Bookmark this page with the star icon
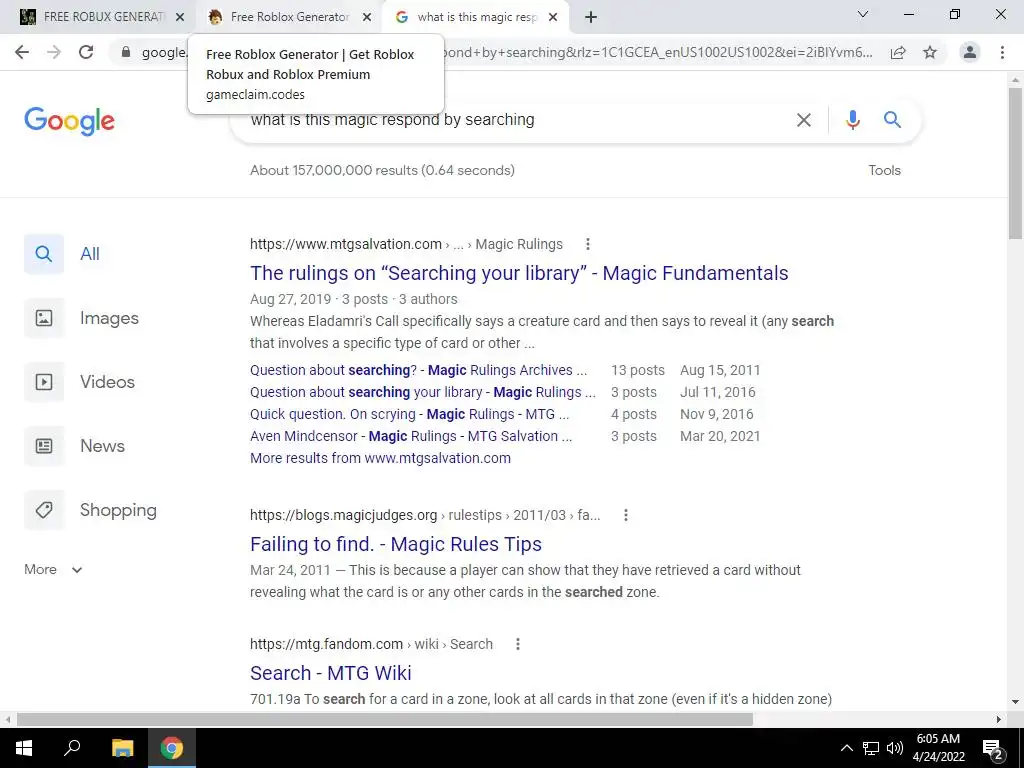The width and height of the screenshot is (1024, 768). tap(930, 53)
